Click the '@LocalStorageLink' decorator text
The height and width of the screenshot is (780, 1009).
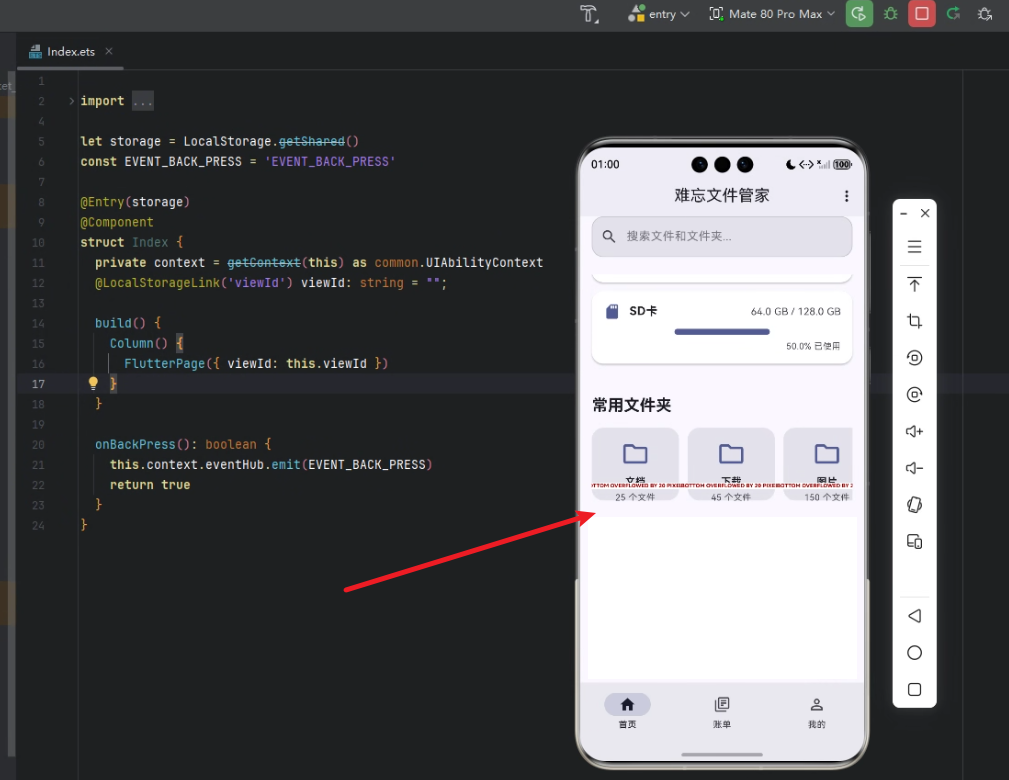tap(158, 283)
